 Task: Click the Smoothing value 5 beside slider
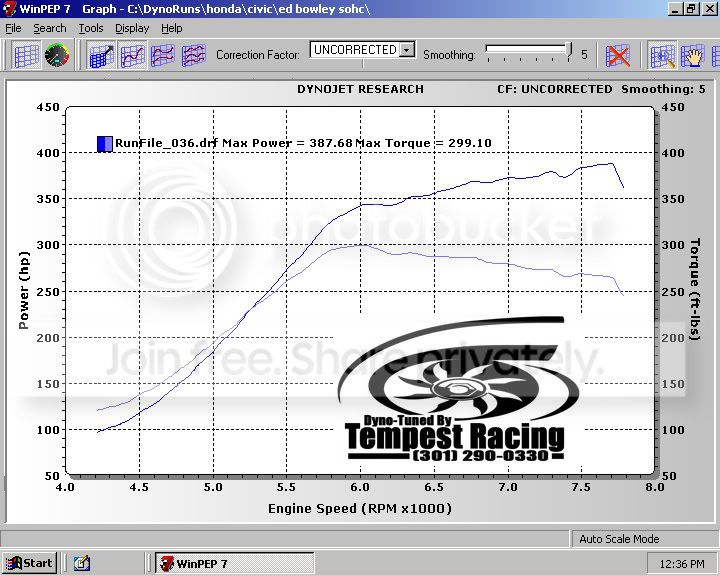click(584, 55)
